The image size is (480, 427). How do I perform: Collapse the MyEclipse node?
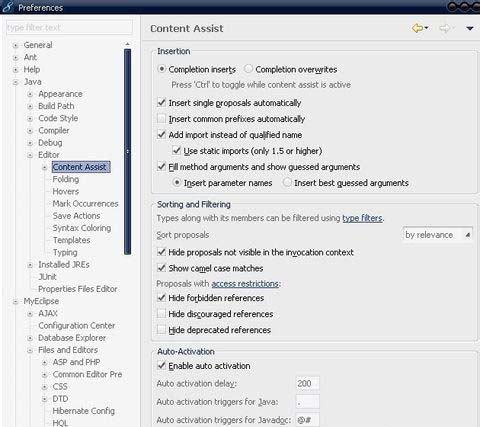15,302
